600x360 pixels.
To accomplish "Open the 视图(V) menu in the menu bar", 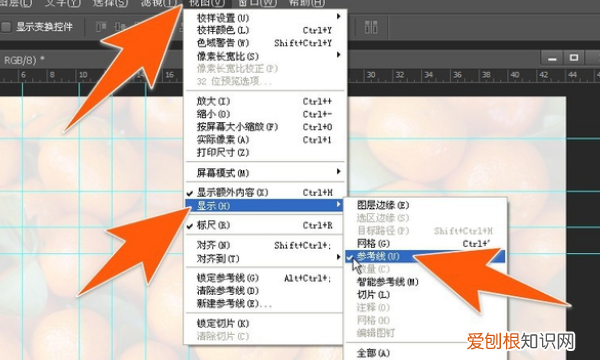I will 207,3.
